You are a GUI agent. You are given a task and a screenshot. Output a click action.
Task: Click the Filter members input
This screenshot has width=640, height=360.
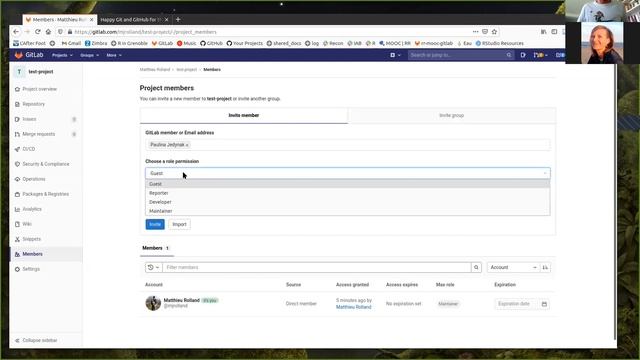click(316, 267)
